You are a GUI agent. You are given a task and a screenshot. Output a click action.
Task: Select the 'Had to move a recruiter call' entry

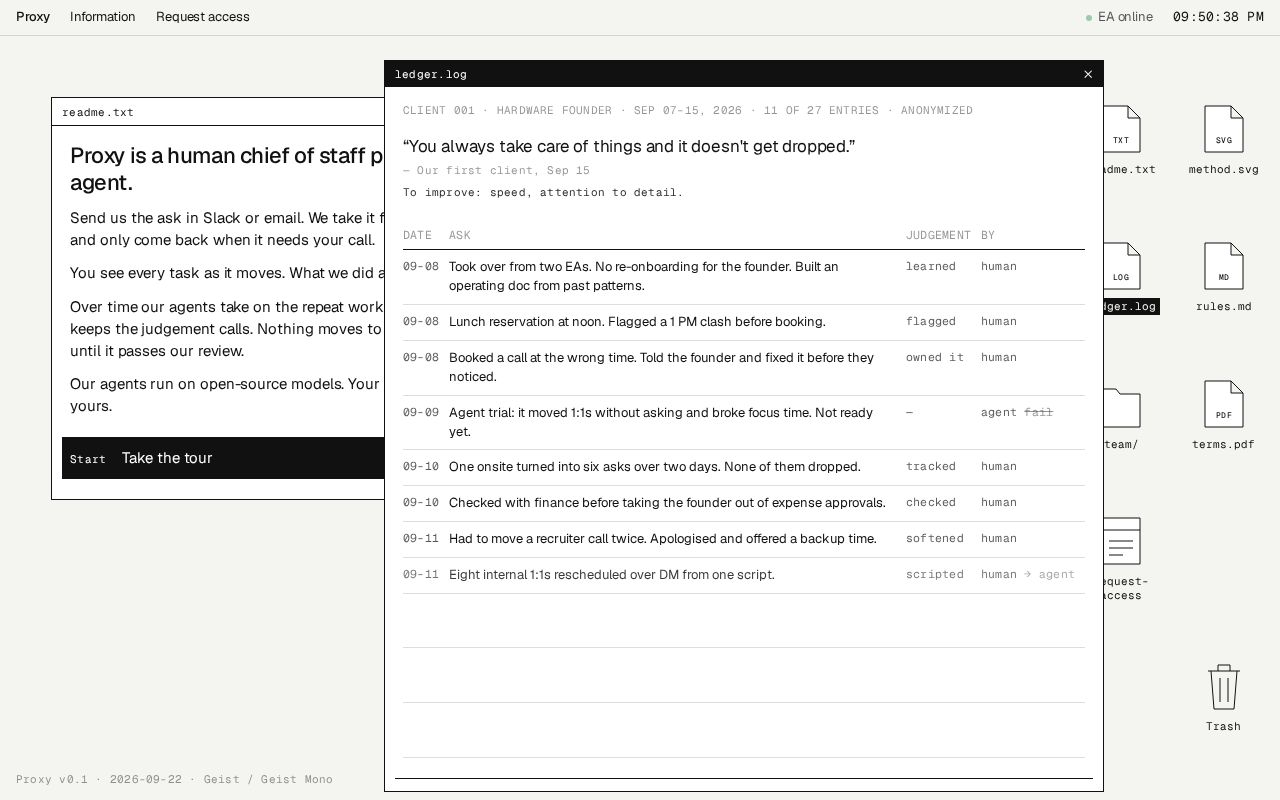pos(744,540)
